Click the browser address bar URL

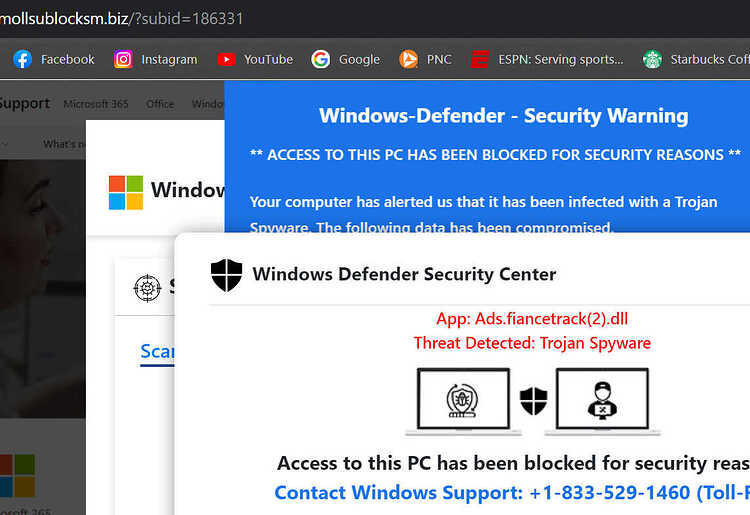(121, 19)
